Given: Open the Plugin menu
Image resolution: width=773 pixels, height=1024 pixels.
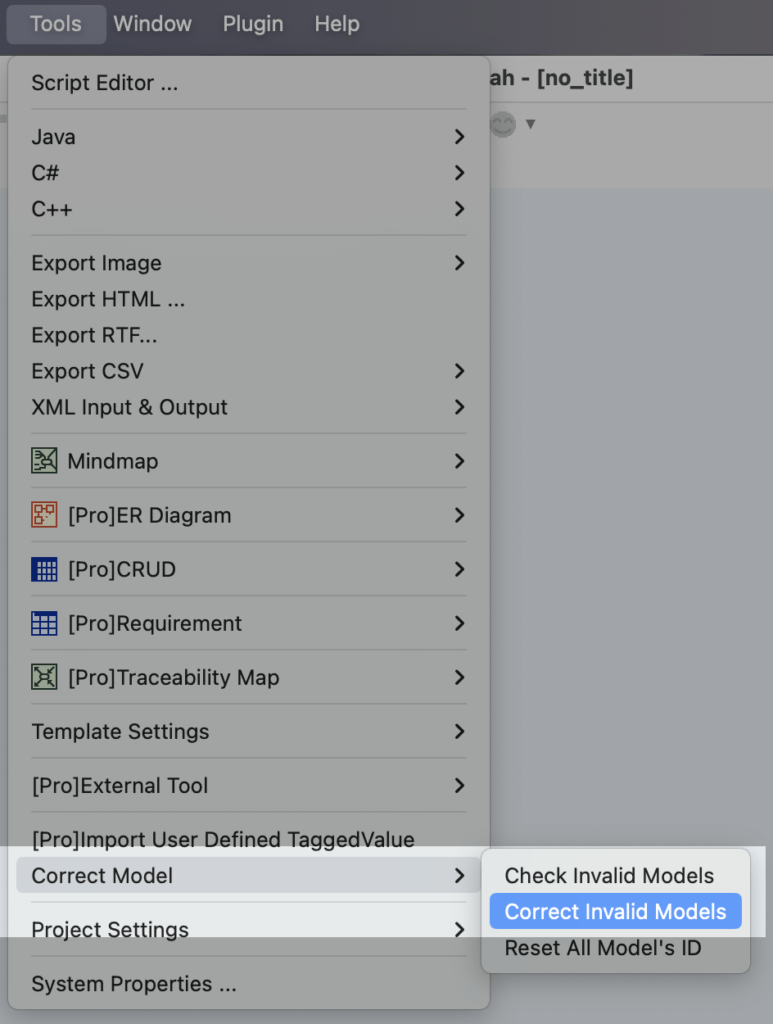Looking at the screenshot, I should coord(252,24).
